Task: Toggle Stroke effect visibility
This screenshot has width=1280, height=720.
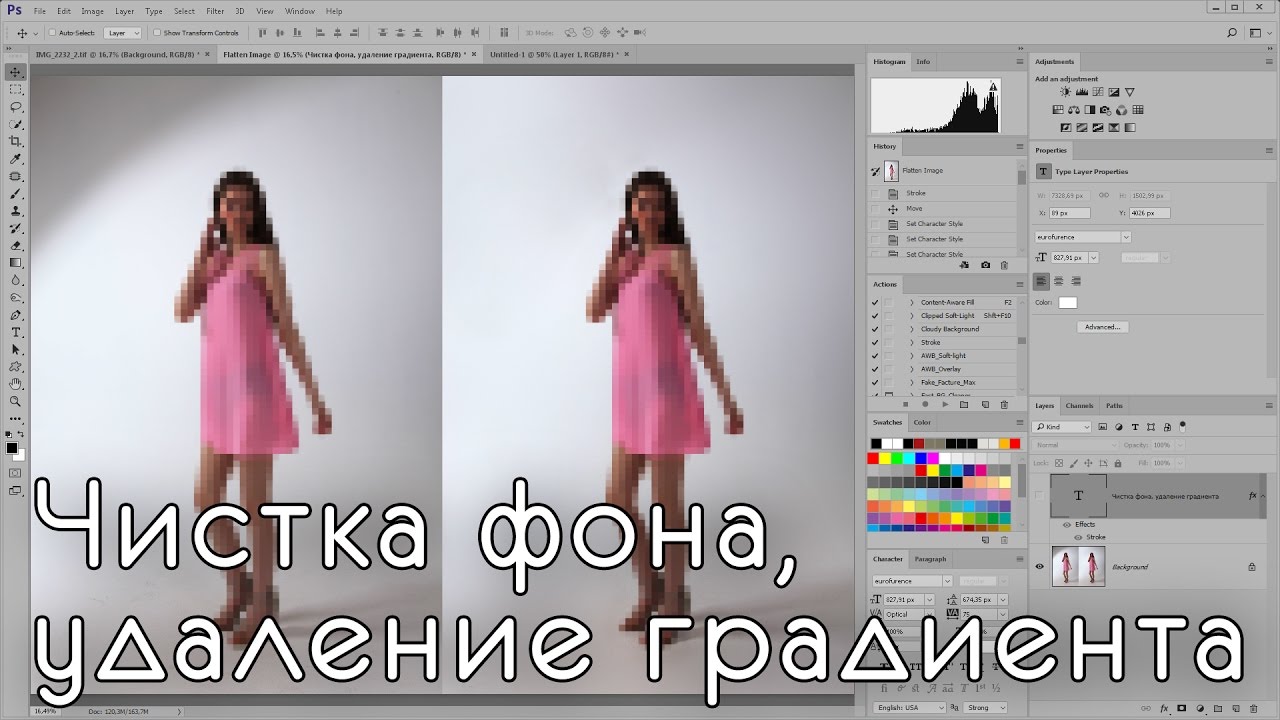Action: tap(1078, 537)
